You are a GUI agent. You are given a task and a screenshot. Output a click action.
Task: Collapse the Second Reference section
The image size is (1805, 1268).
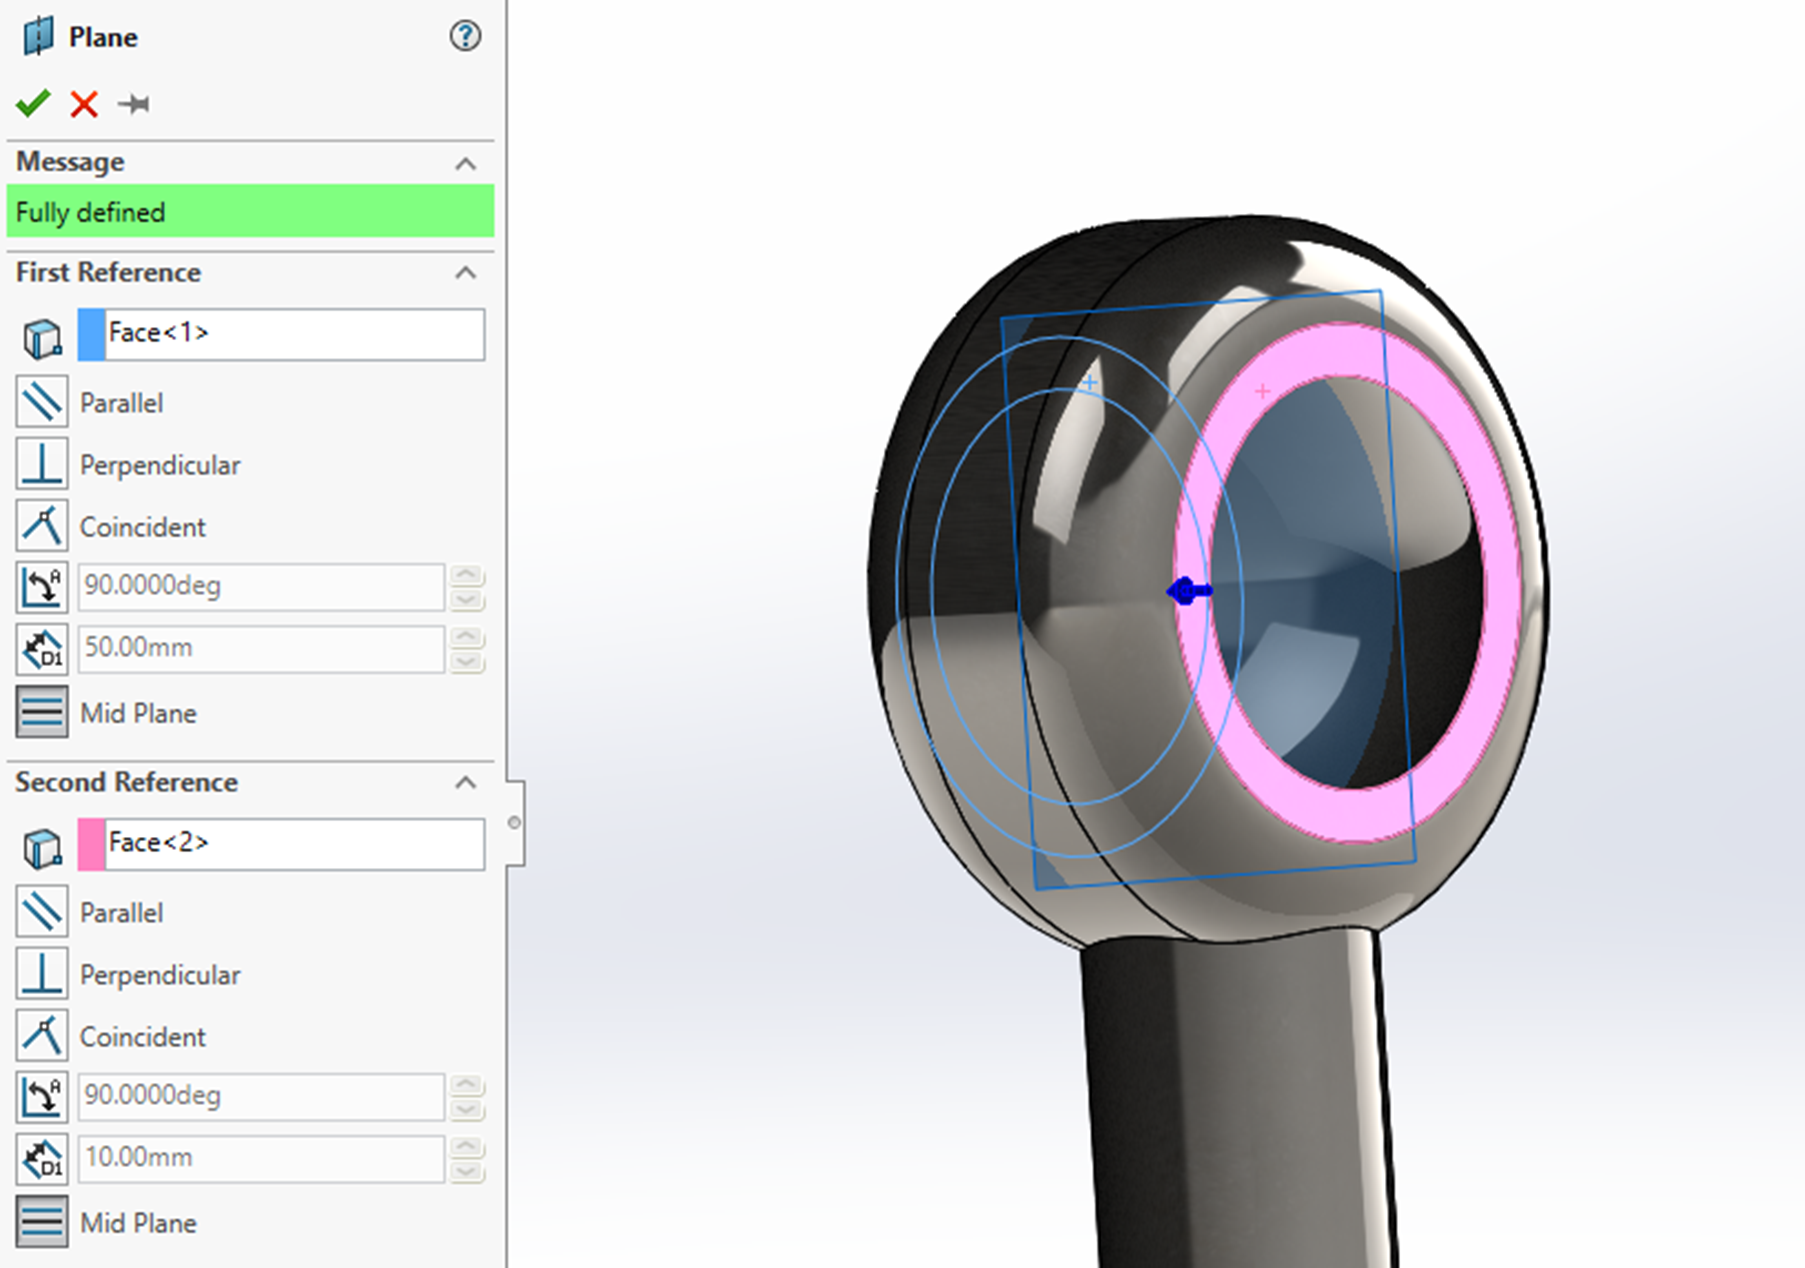[x=466, y=783]
